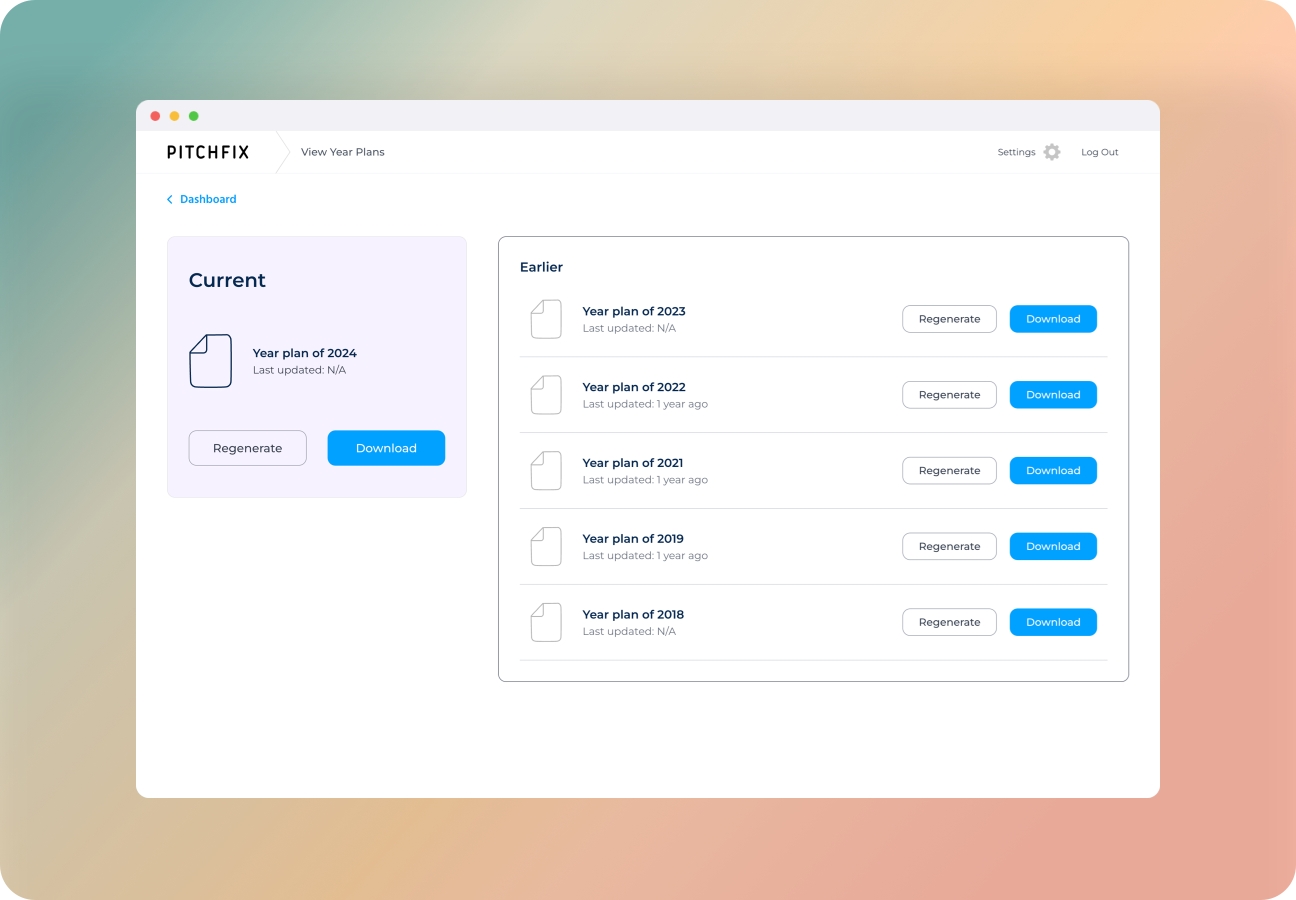
Task: Download the year plan of 2023
Action: coord(1053,319)
